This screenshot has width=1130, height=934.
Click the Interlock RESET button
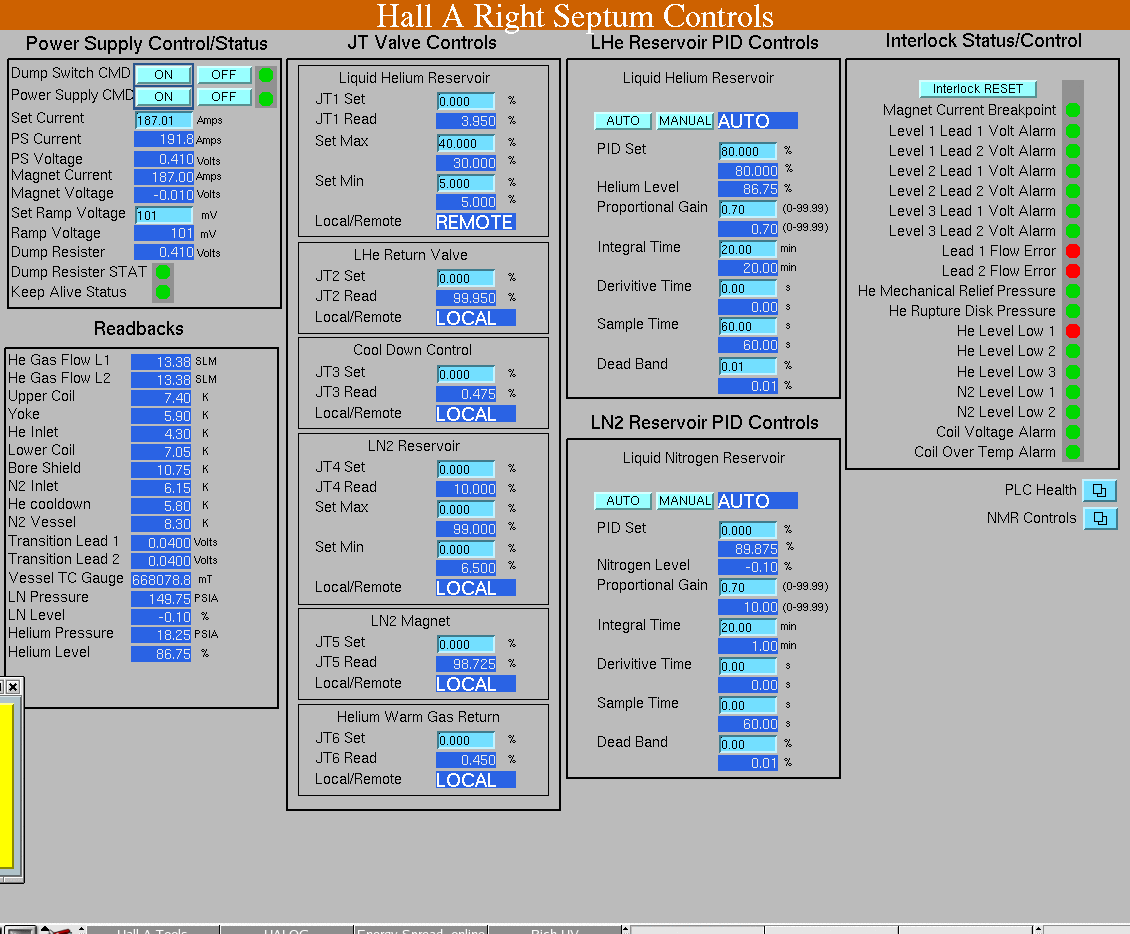pyautogui.click(x=977, y=89)
